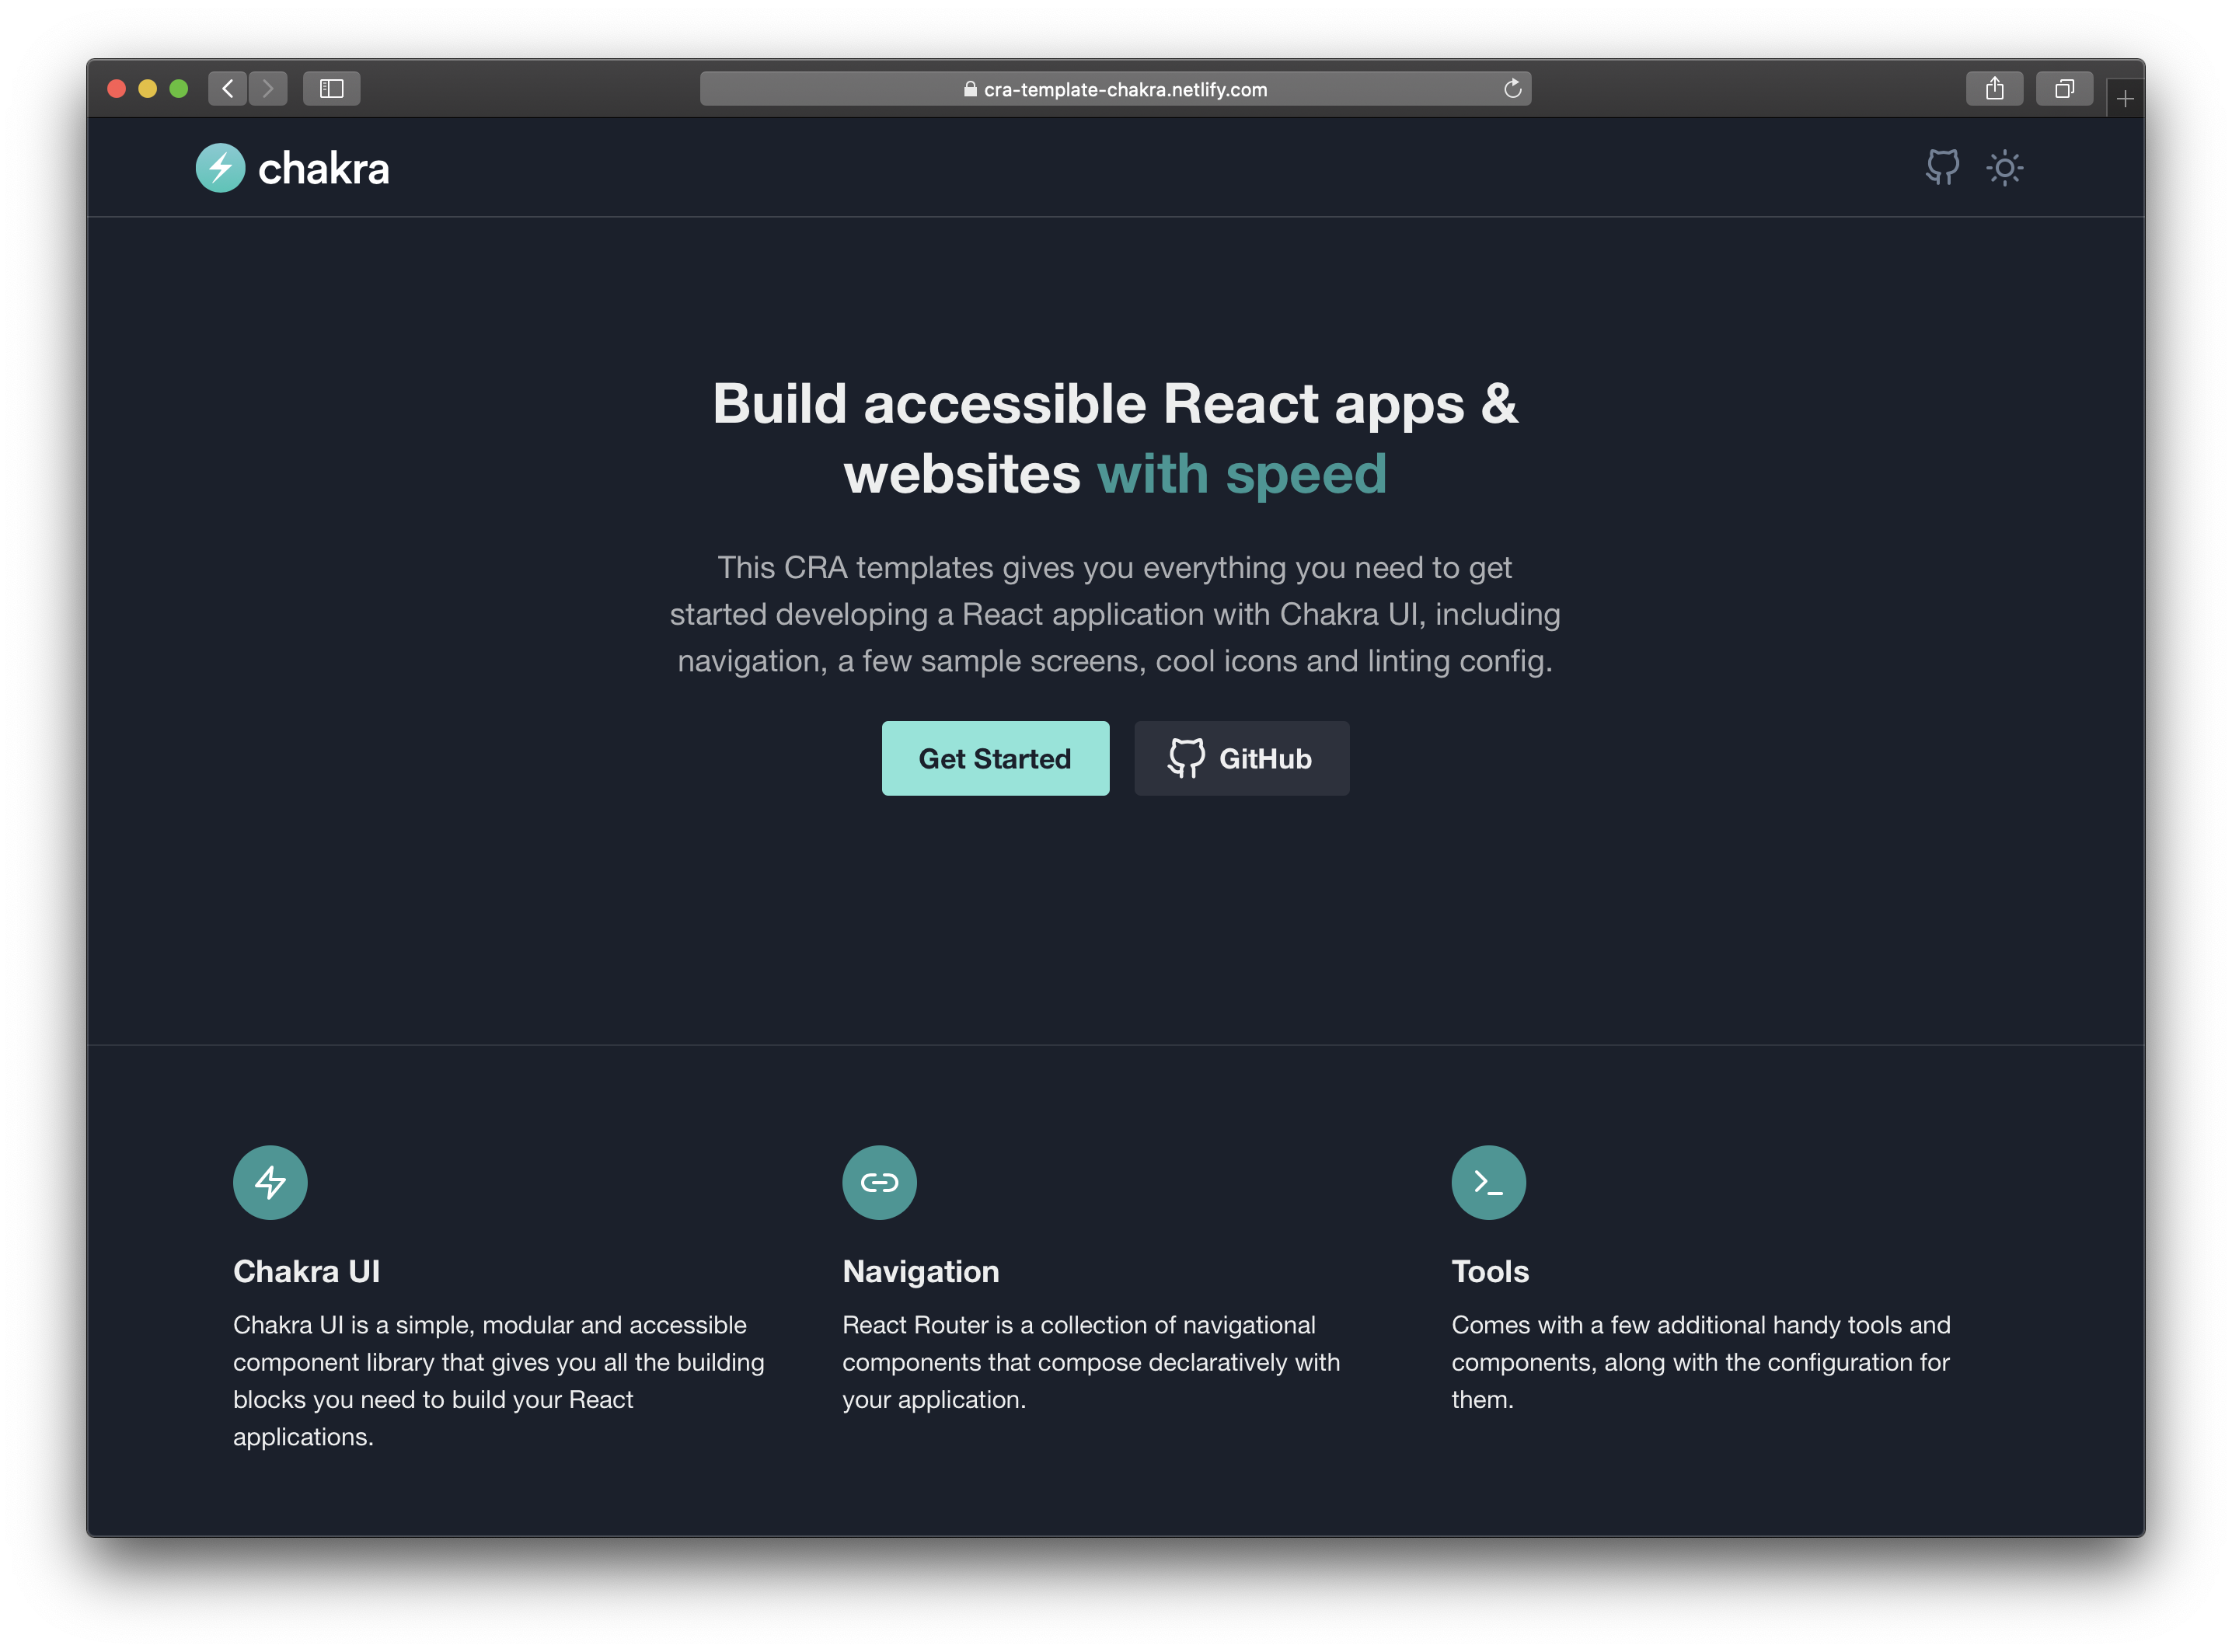Image resolution: width=2232 pixels, height=1652 pixels.
Task: Toggle the Safari sidebar button
Action: 331,89
